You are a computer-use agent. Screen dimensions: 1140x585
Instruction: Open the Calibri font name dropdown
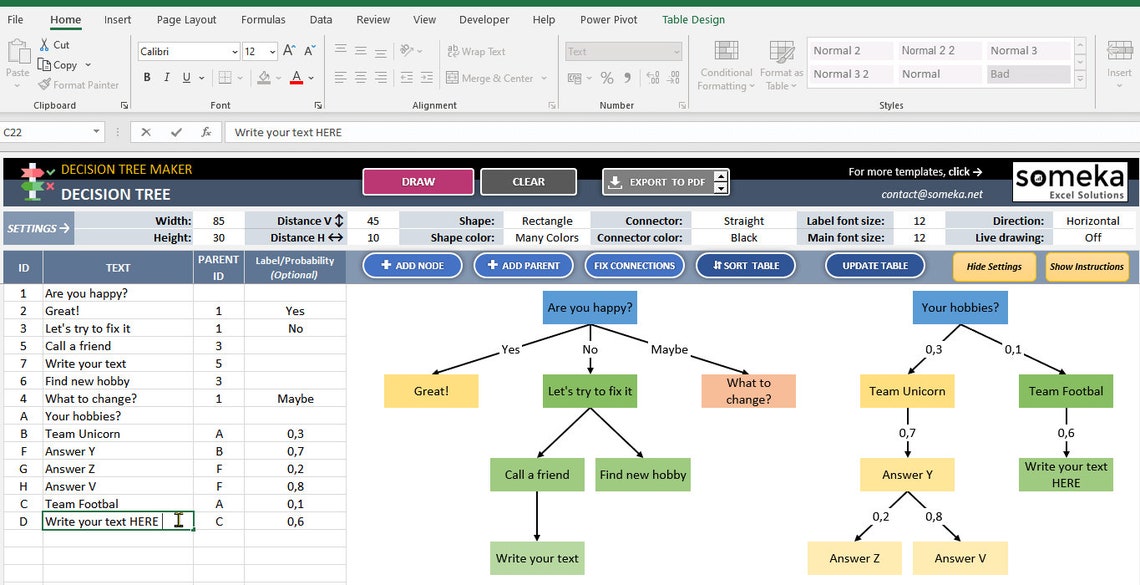point(232,51)
